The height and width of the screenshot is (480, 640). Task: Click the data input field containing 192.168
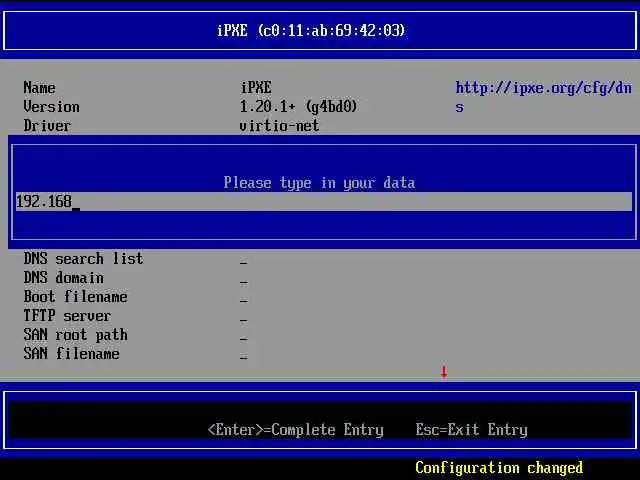point(324,202)
